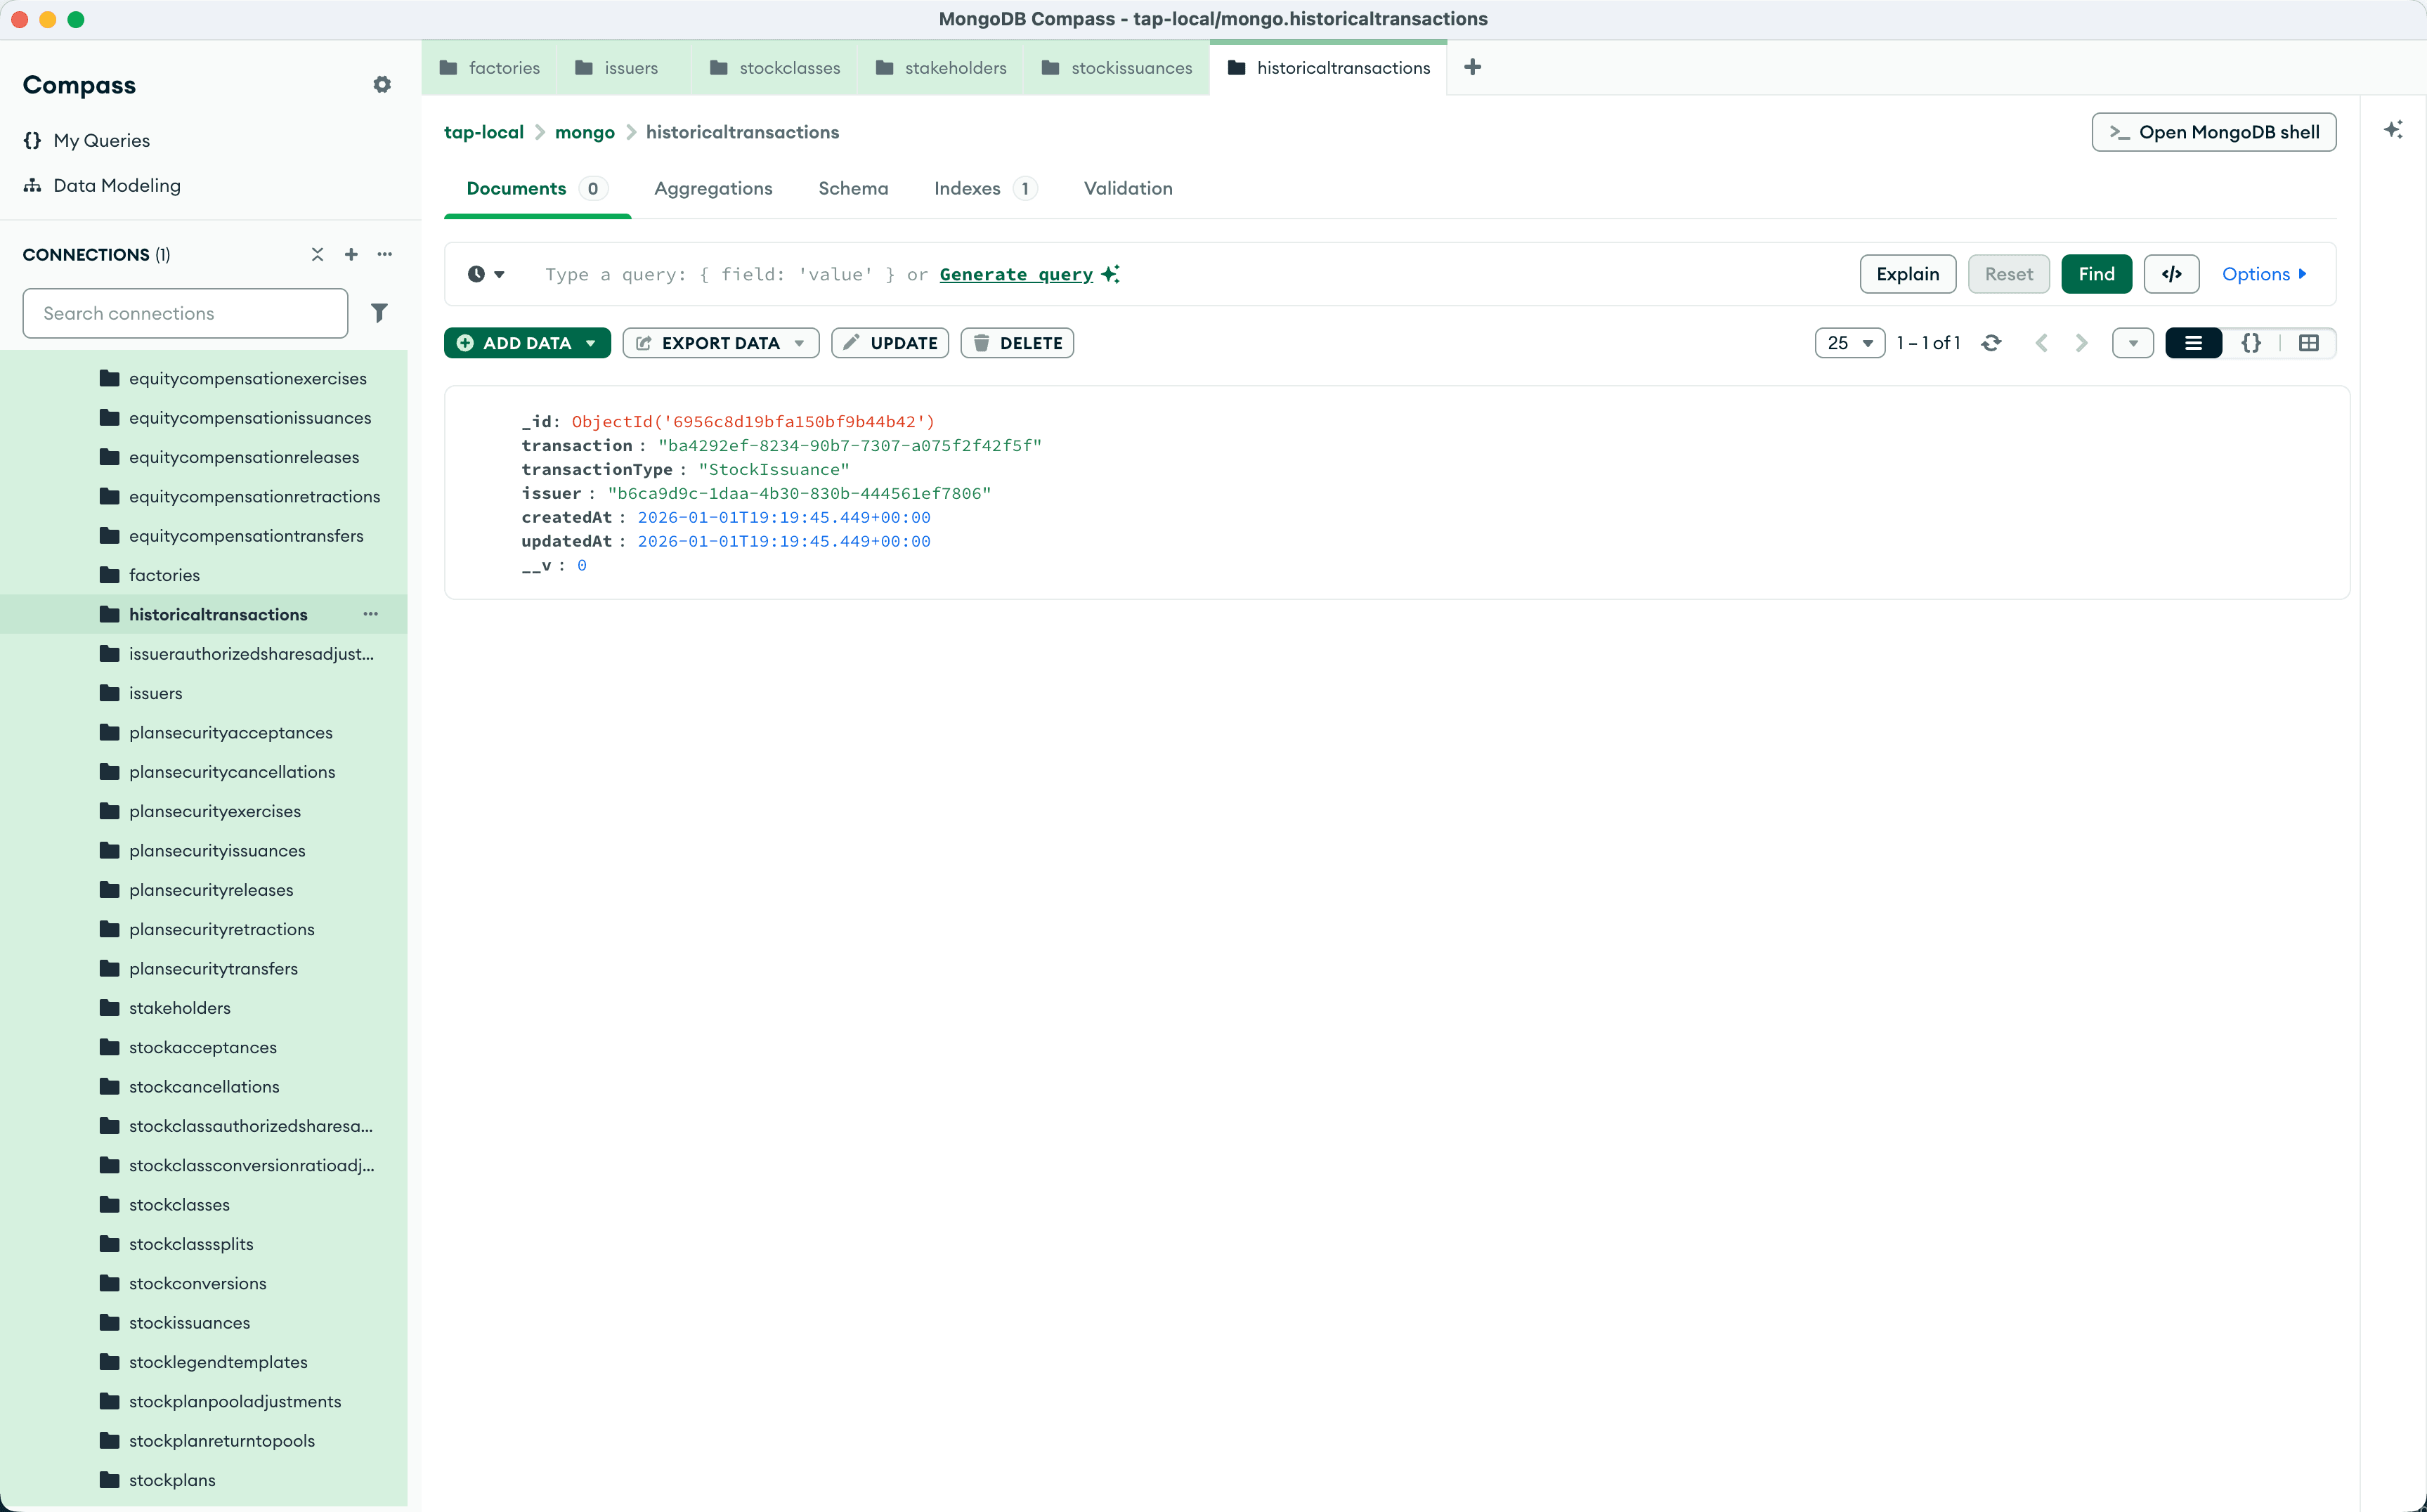Viewport: 2427px width, 1512px height.
Task: Add new connection plus icon
Action: coord(351,255)
